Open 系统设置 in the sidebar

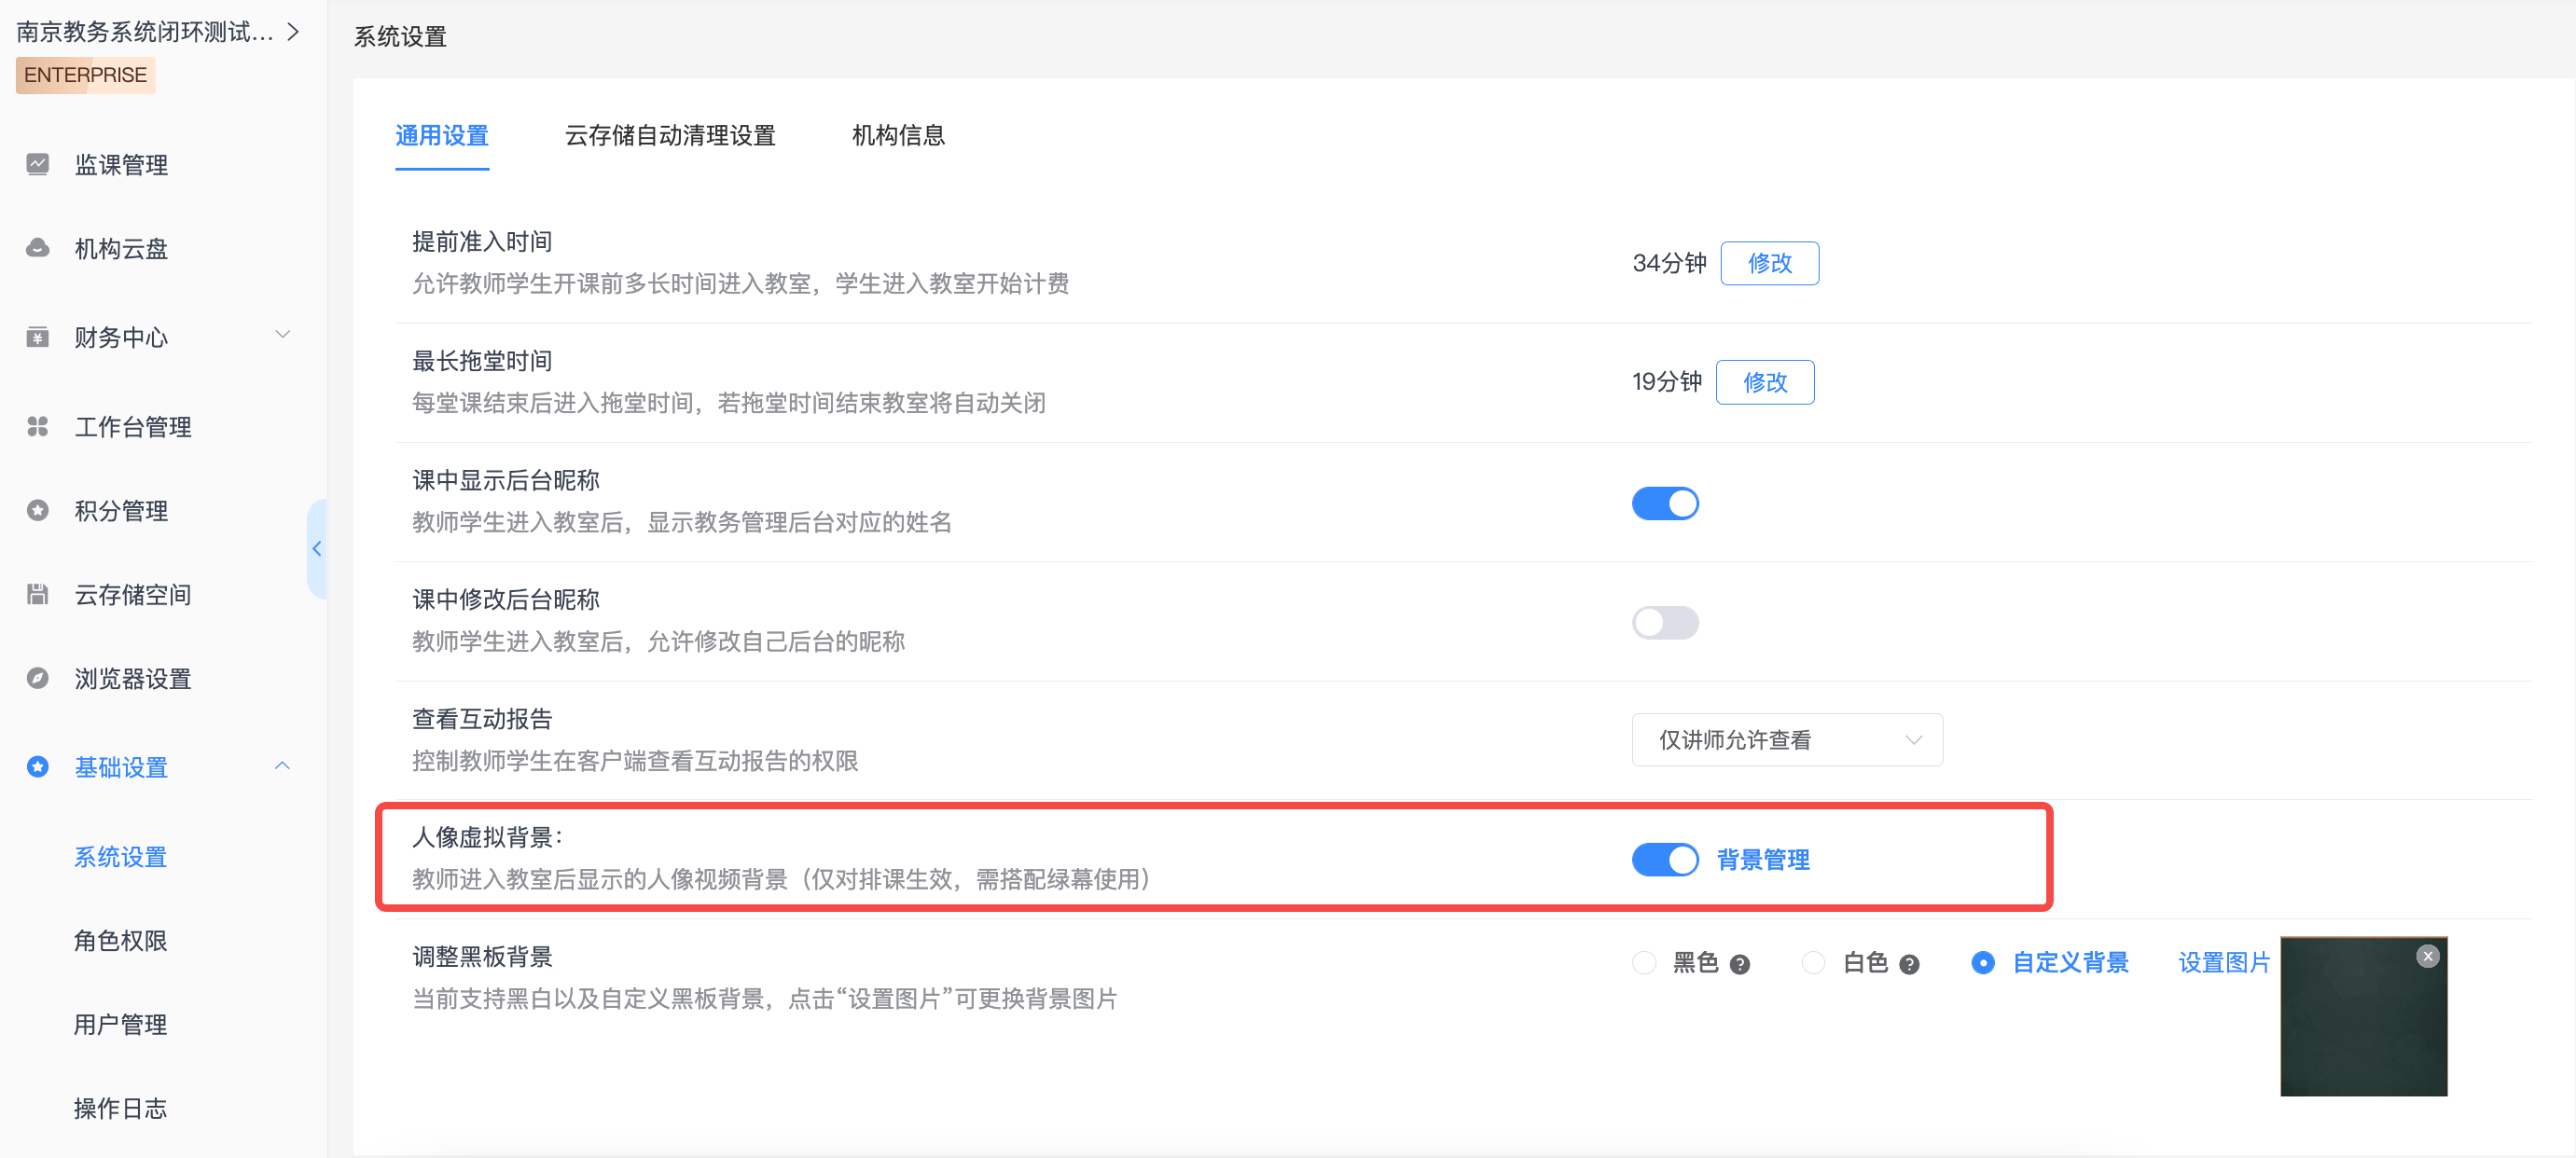(x=121, y=857)
